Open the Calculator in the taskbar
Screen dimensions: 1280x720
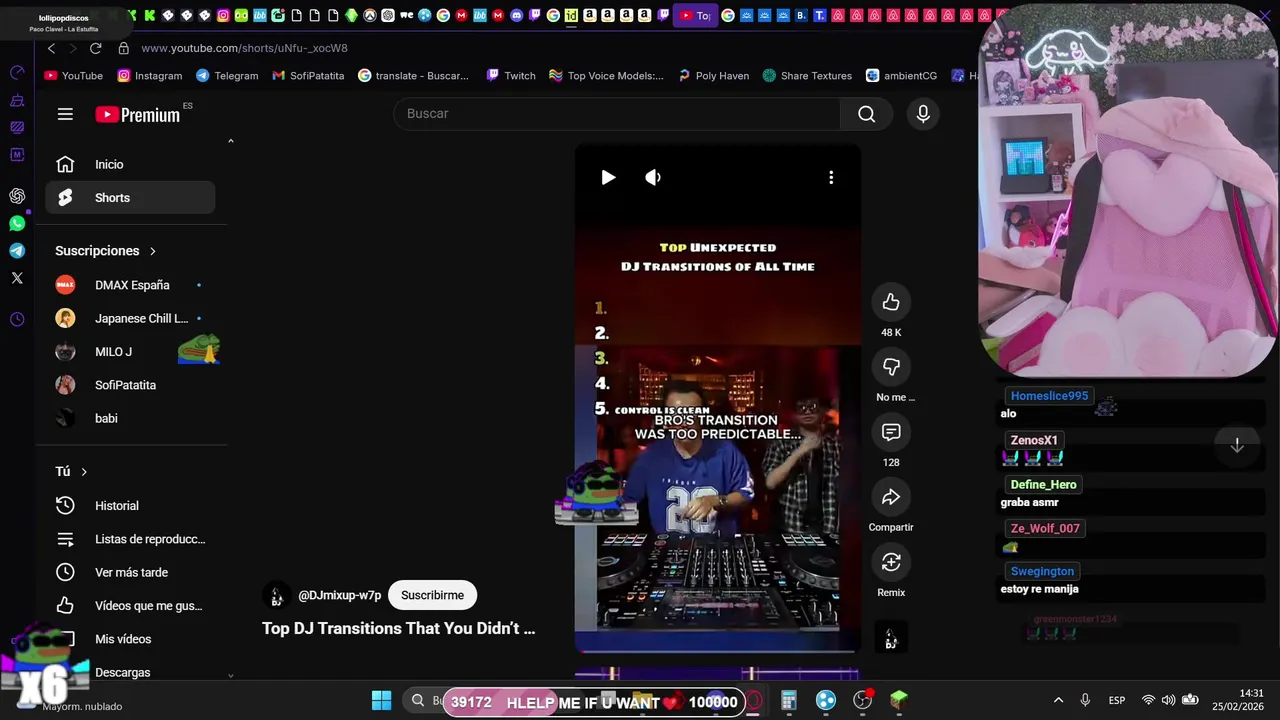[789, 701]
